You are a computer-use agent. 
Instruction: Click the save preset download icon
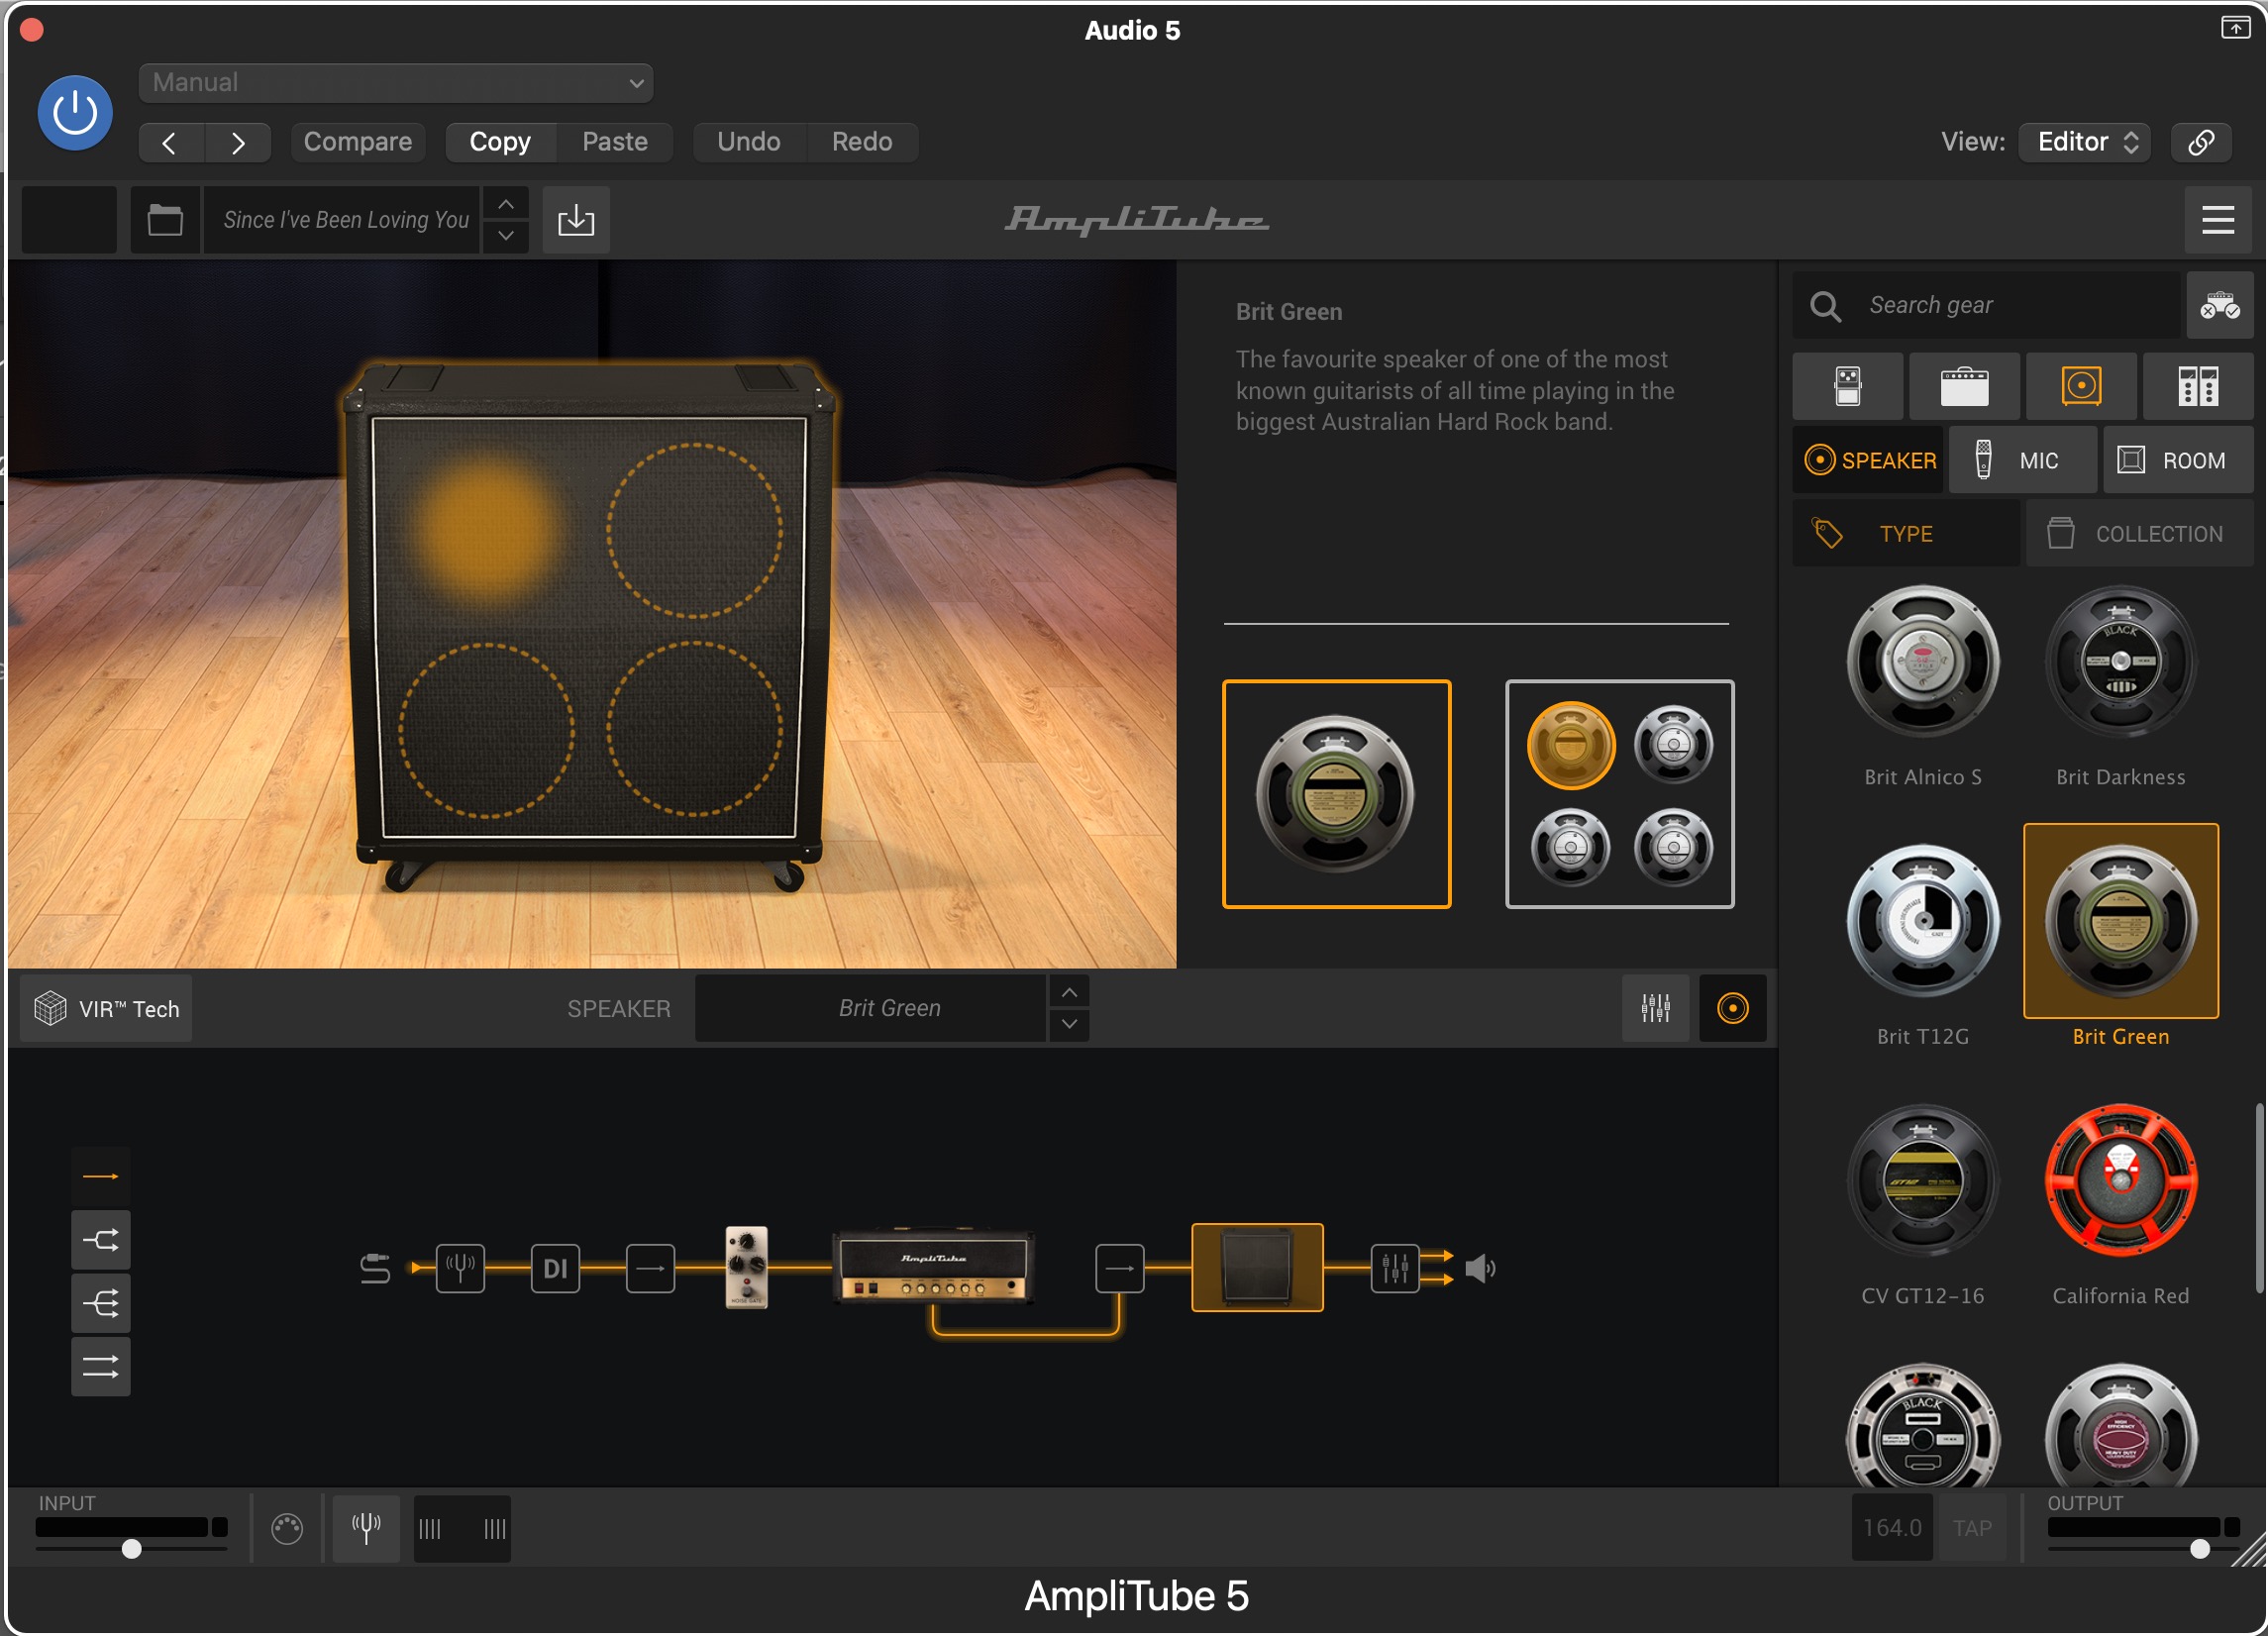click(x=576, y=220)
